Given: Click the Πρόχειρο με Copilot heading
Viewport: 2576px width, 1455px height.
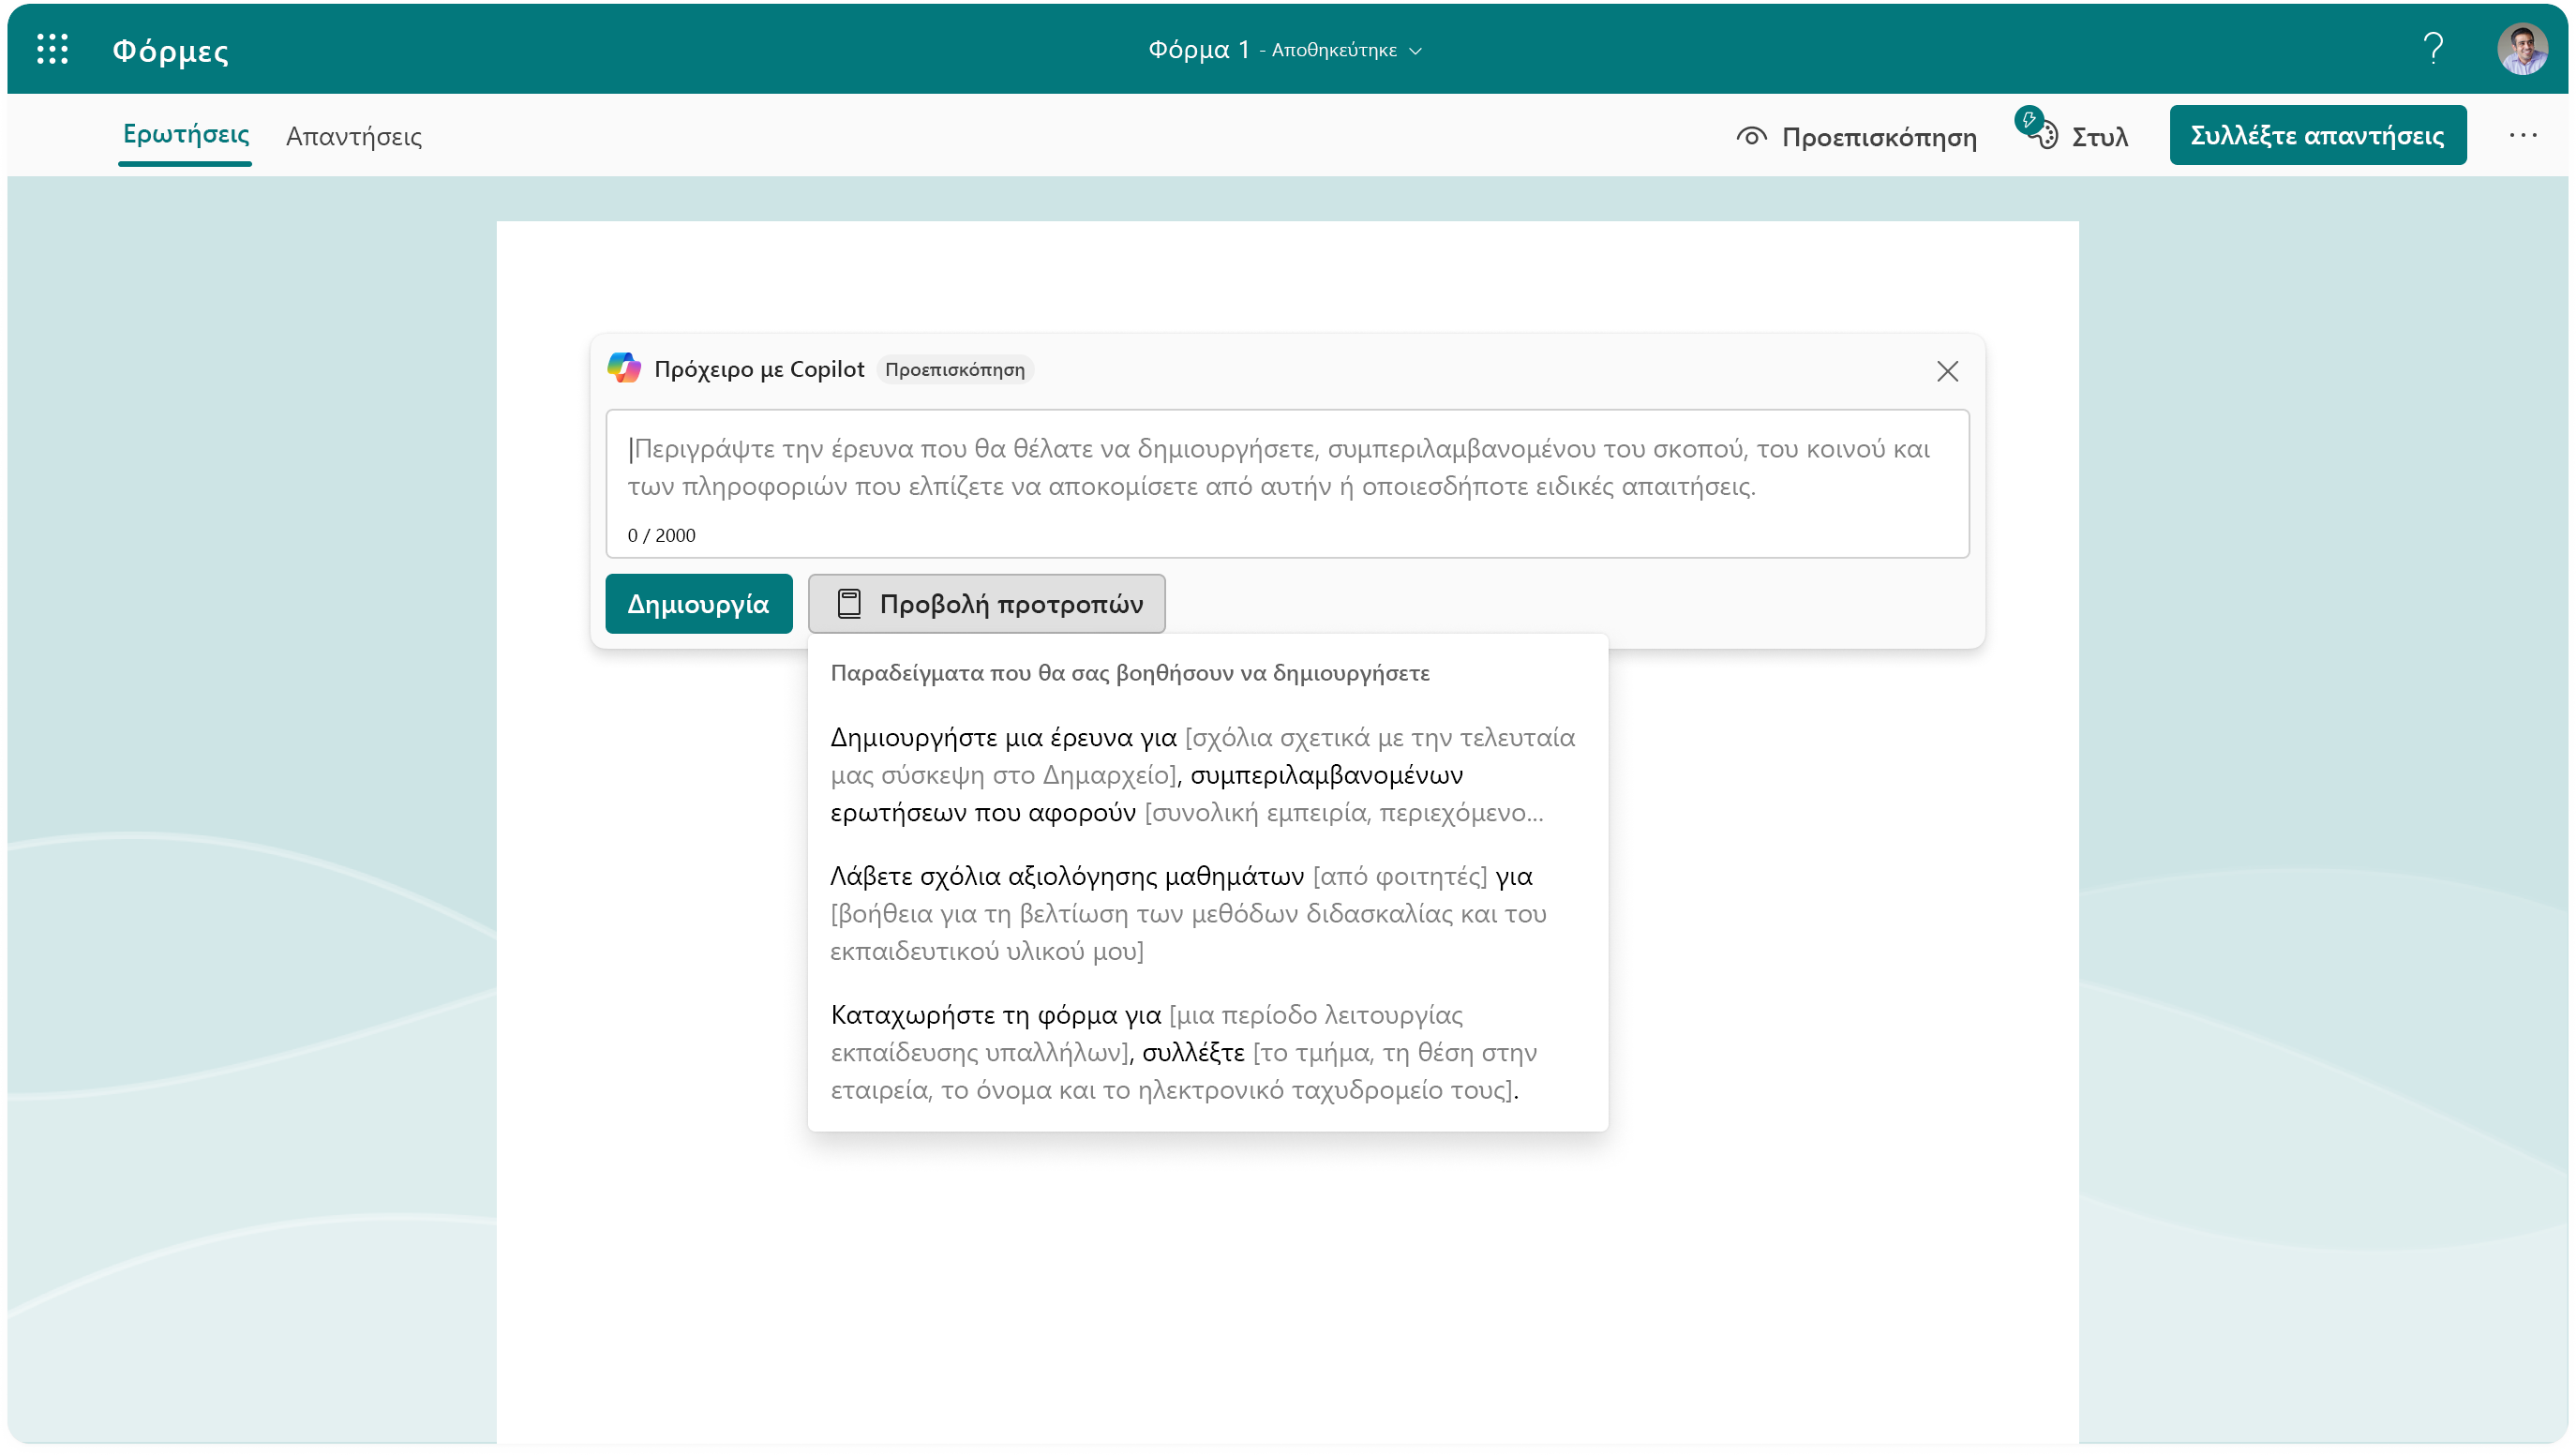Looking at the screenshot, I should coord(759,369).
